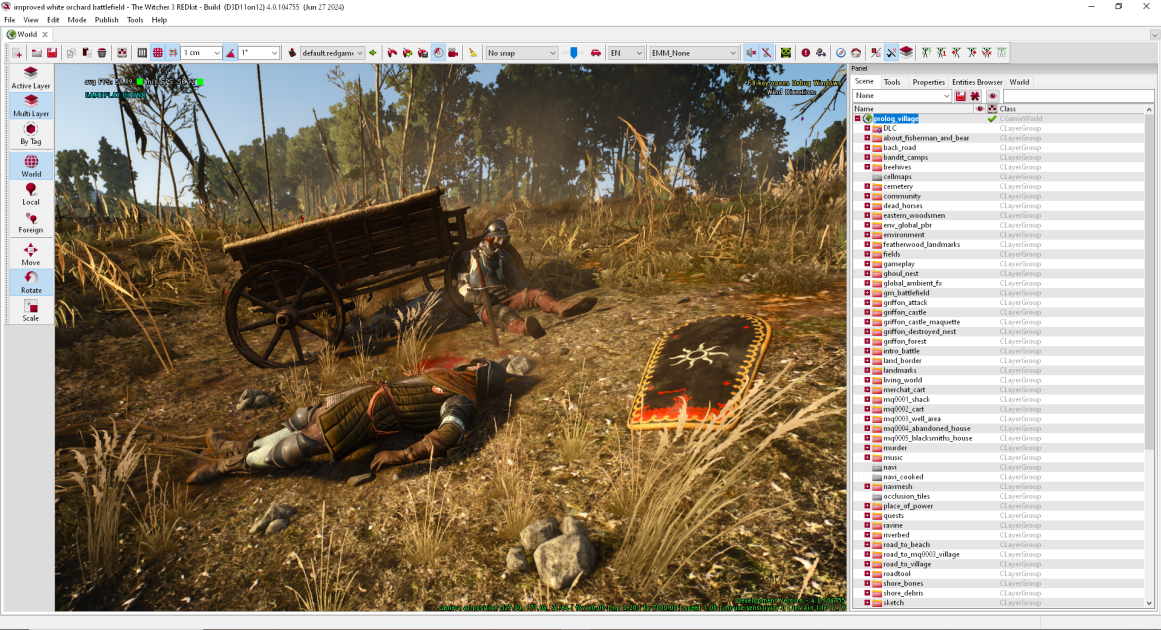Activate the Move tool
Screen dimensions: 1161x630
[31, 255]
